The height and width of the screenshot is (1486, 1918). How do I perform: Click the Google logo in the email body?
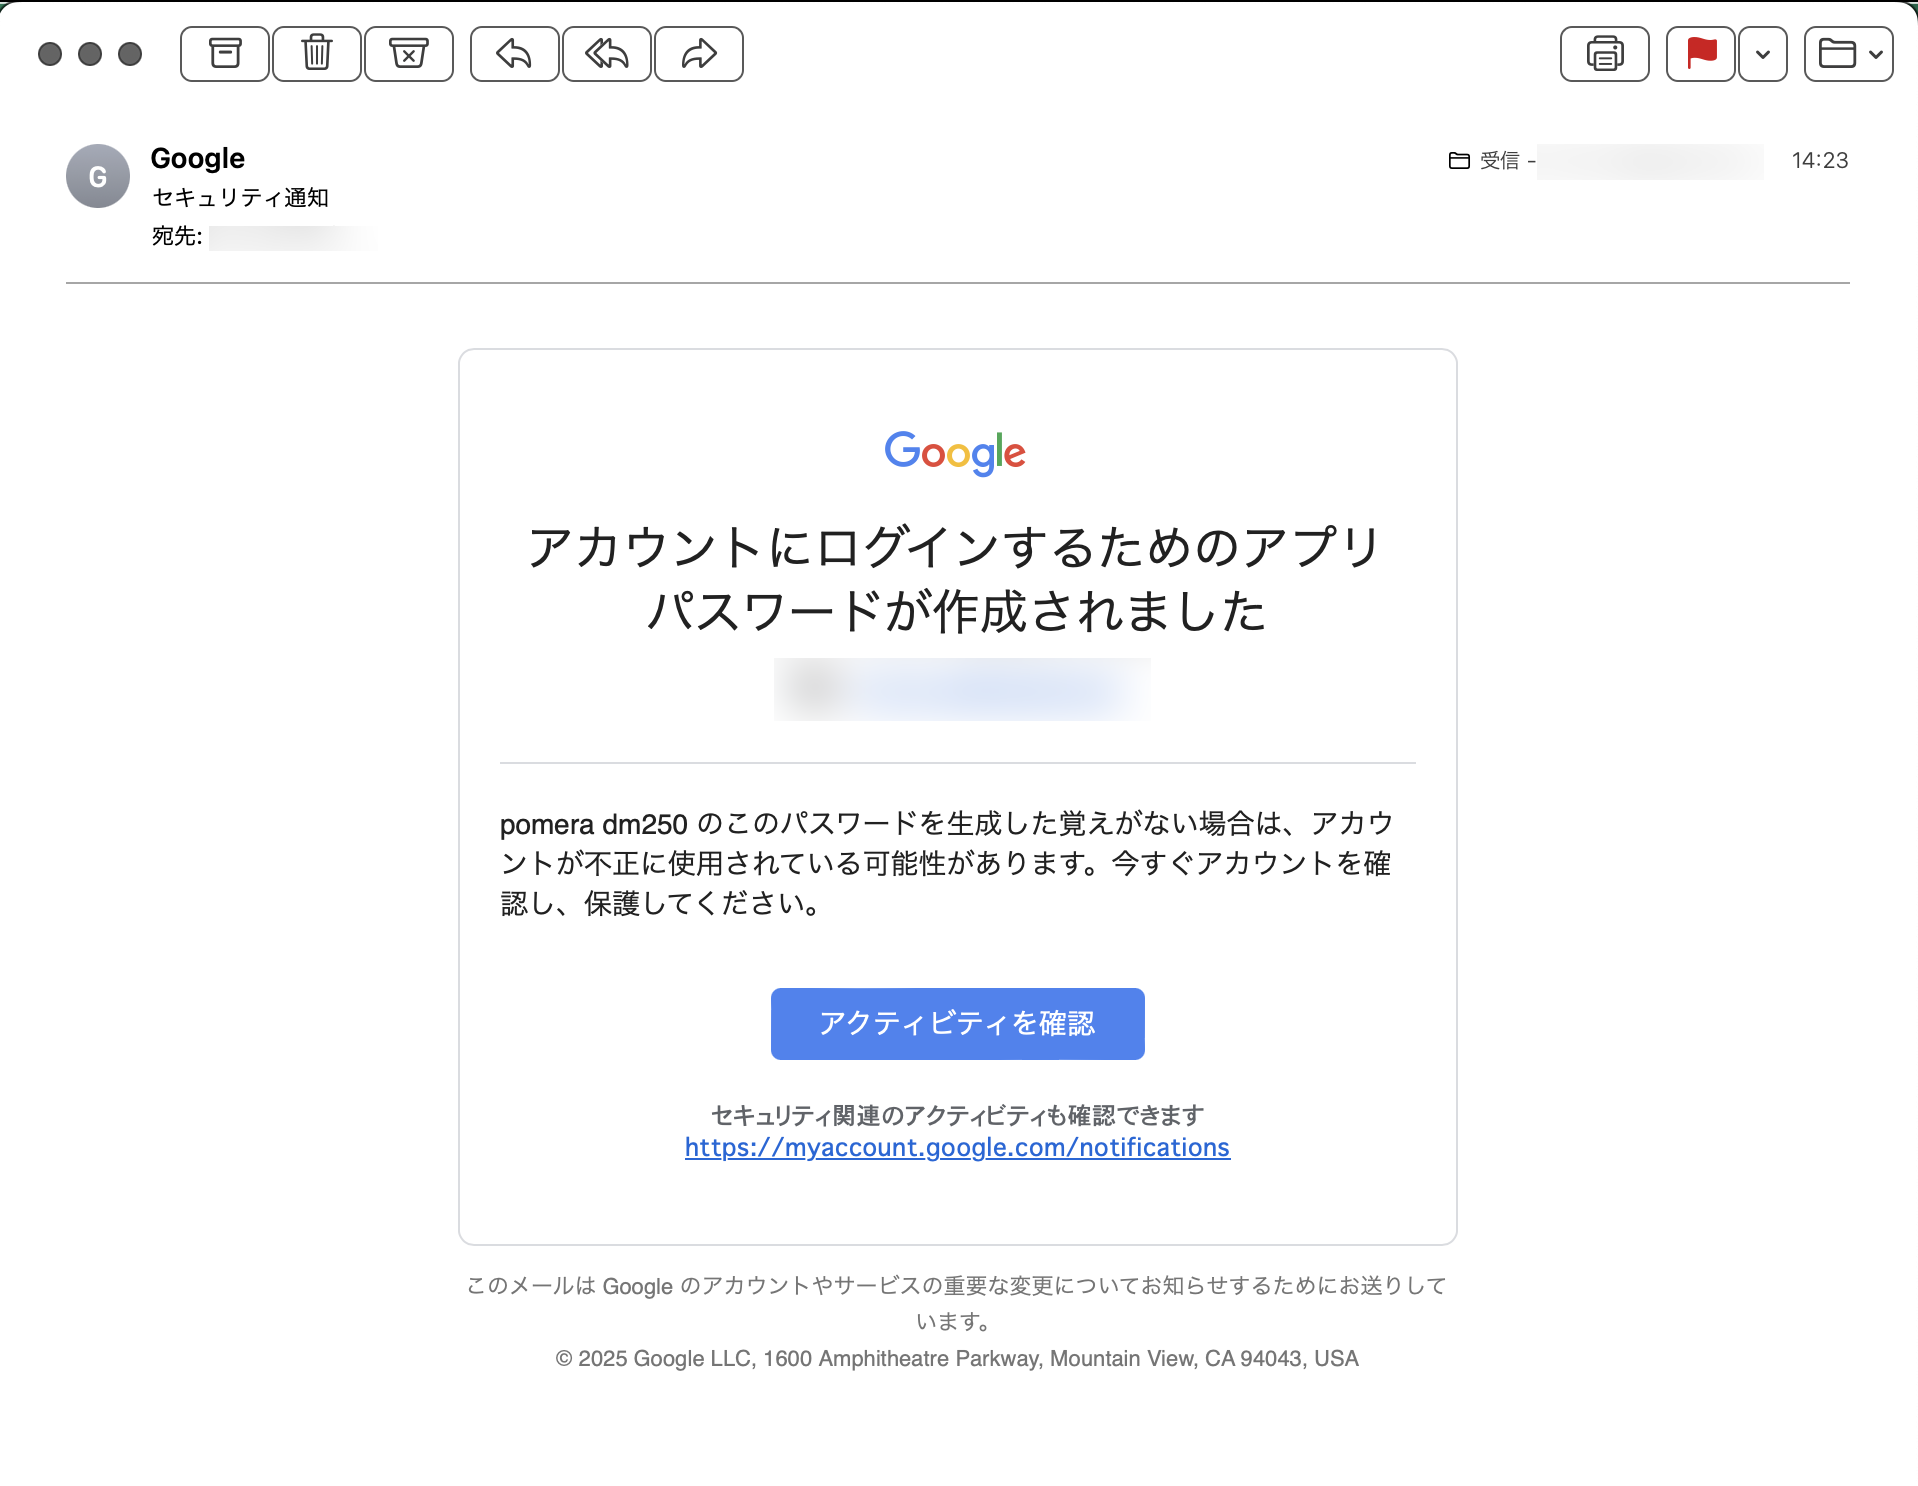click(955, 453)
